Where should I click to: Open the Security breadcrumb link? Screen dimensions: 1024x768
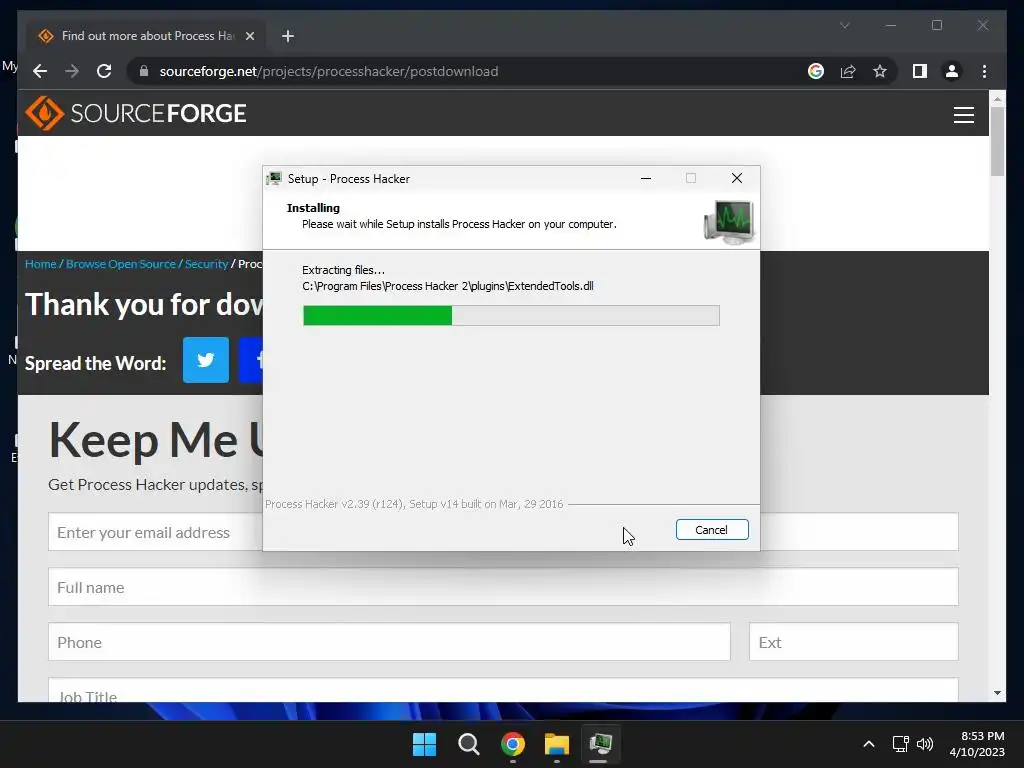pos(206,264)
